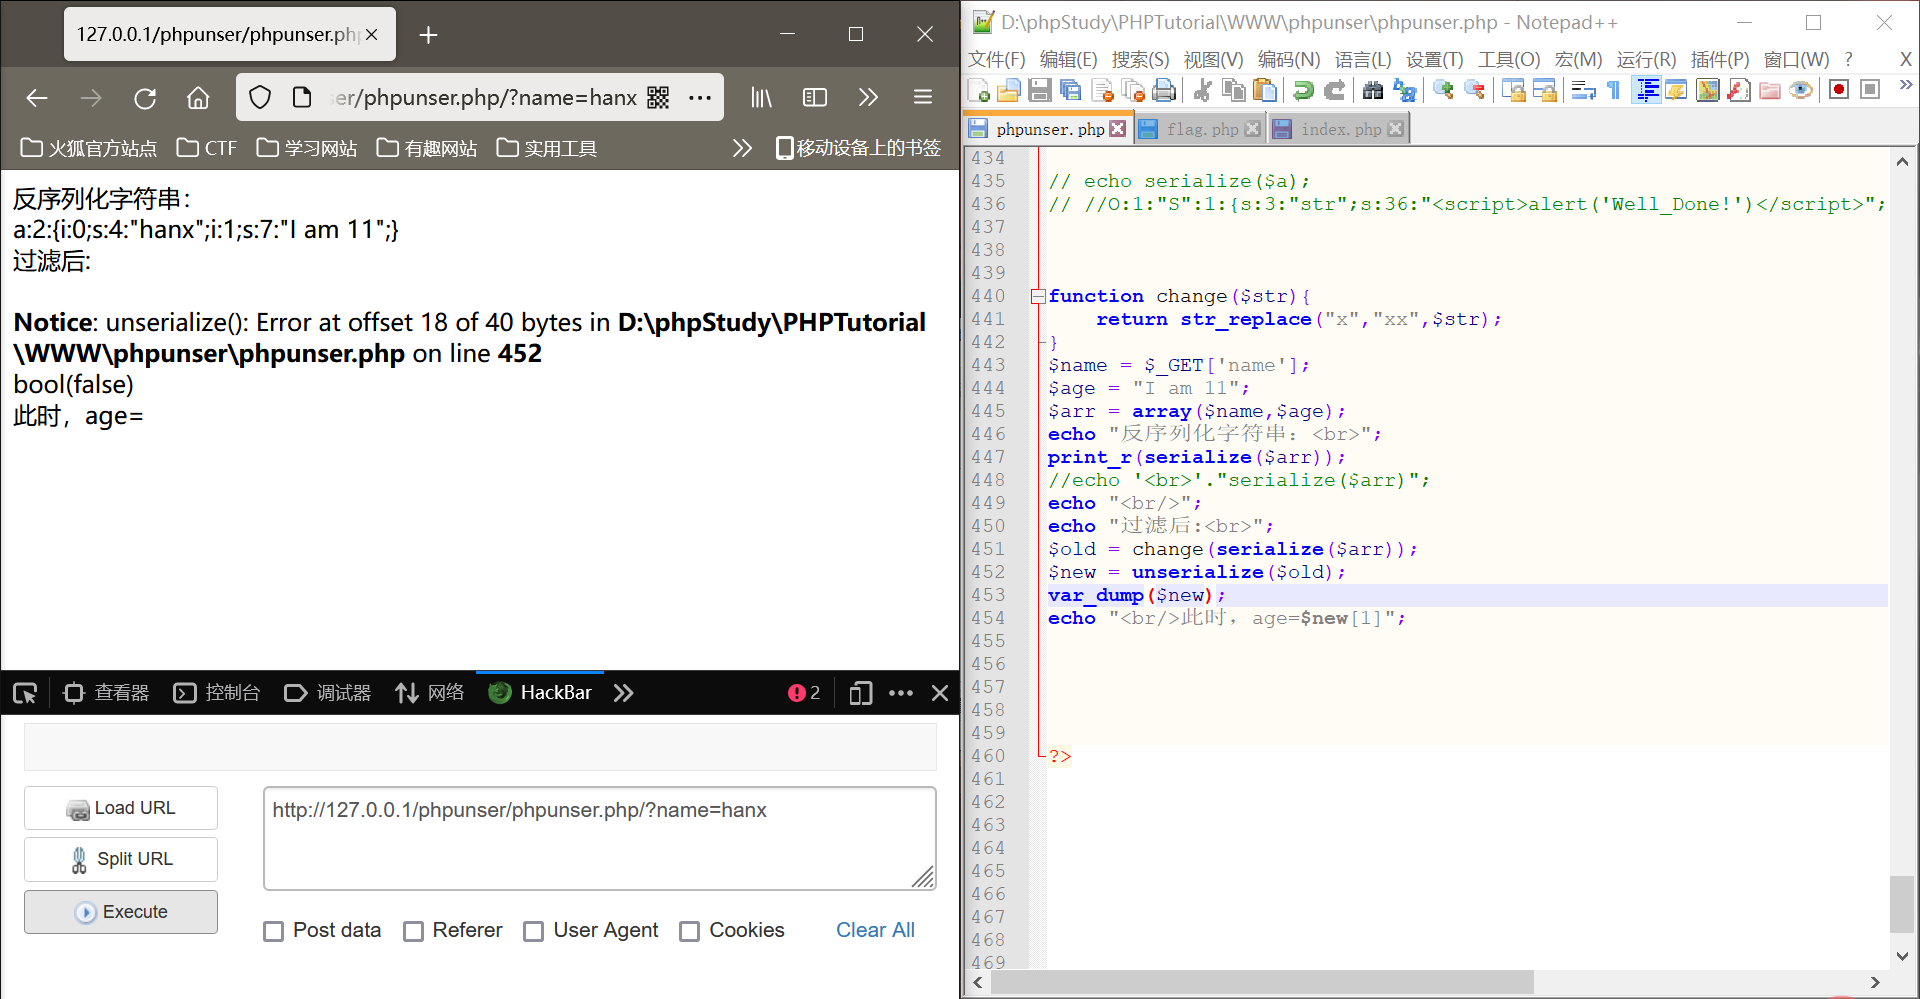Enable Post data checkbox
The height and width of the screenshot is (999, 1920).
pyautogui.click(x=274, y=931)
